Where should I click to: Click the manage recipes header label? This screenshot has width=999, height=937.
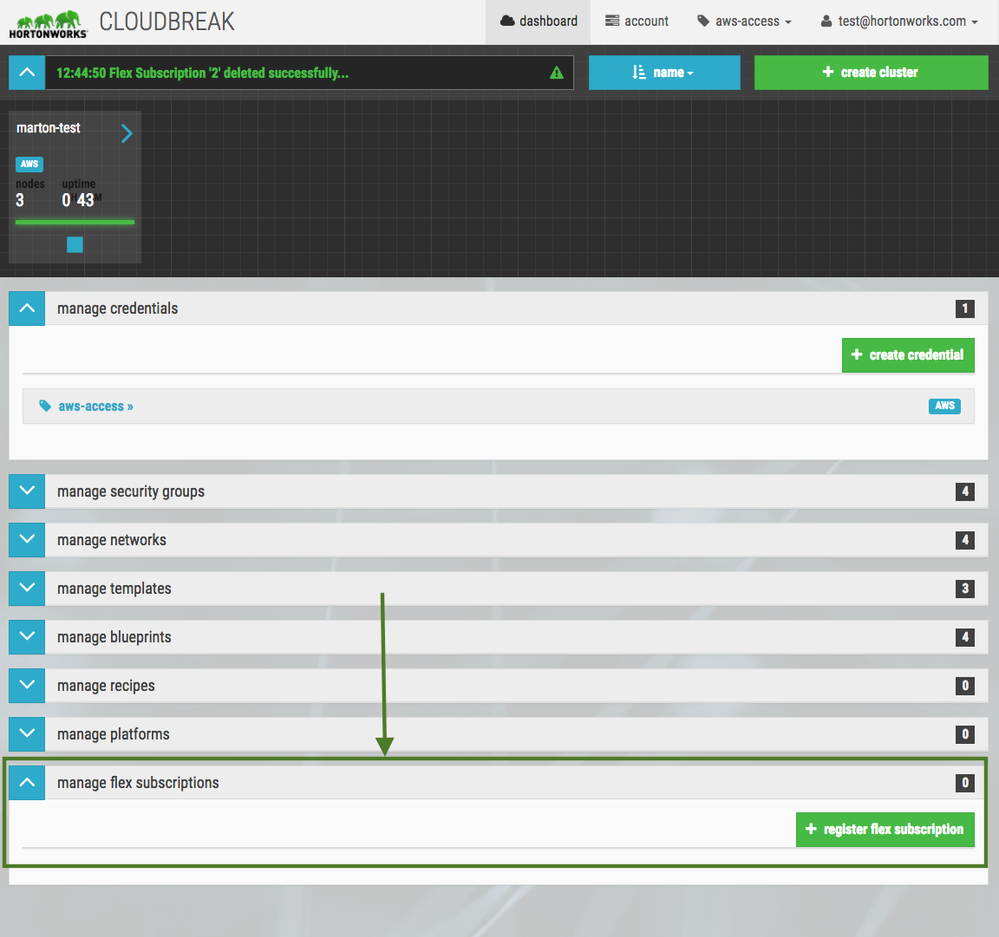click(x=106, y=686)
